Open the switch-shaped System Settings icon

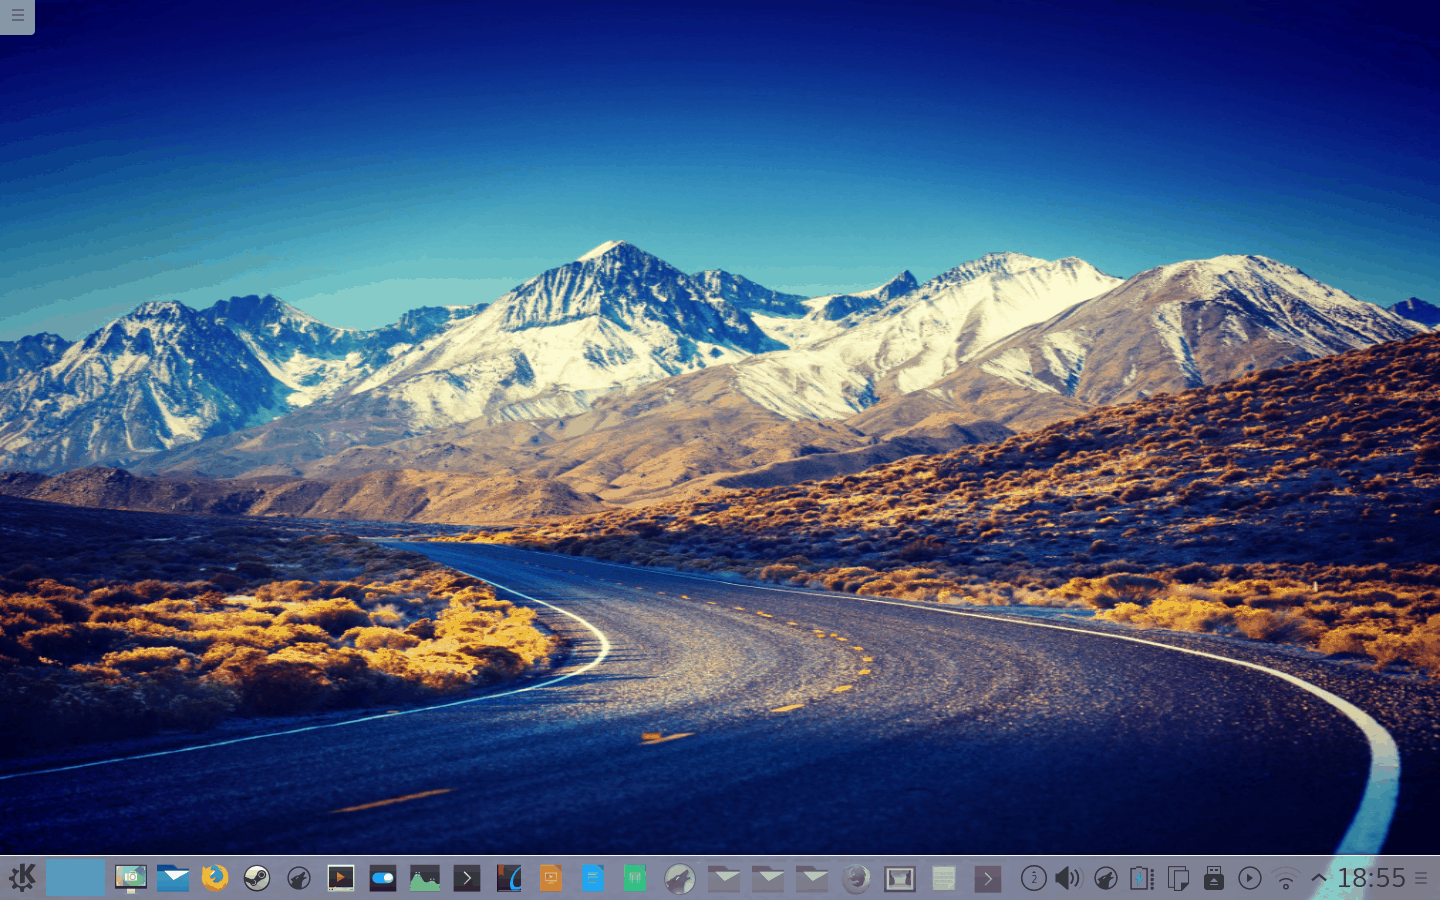pos(383,878)
